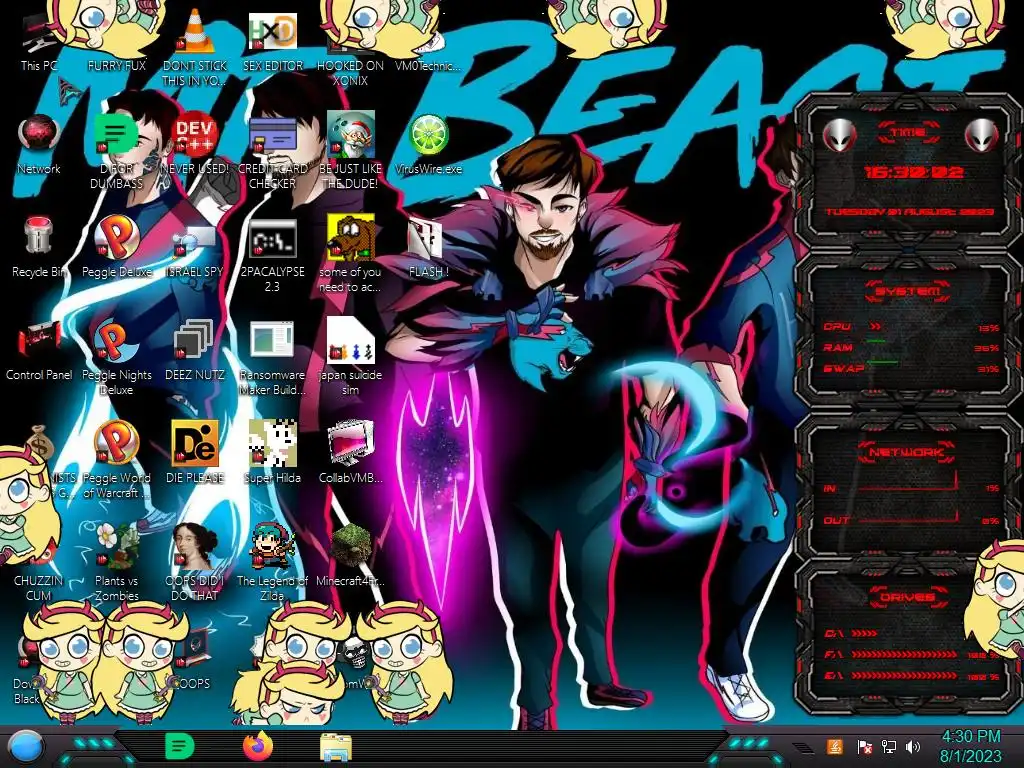Open CollabVMB... monitor icon
Image resolution: width=1024 pixels, height=768 pixels.
click(350, 444)
